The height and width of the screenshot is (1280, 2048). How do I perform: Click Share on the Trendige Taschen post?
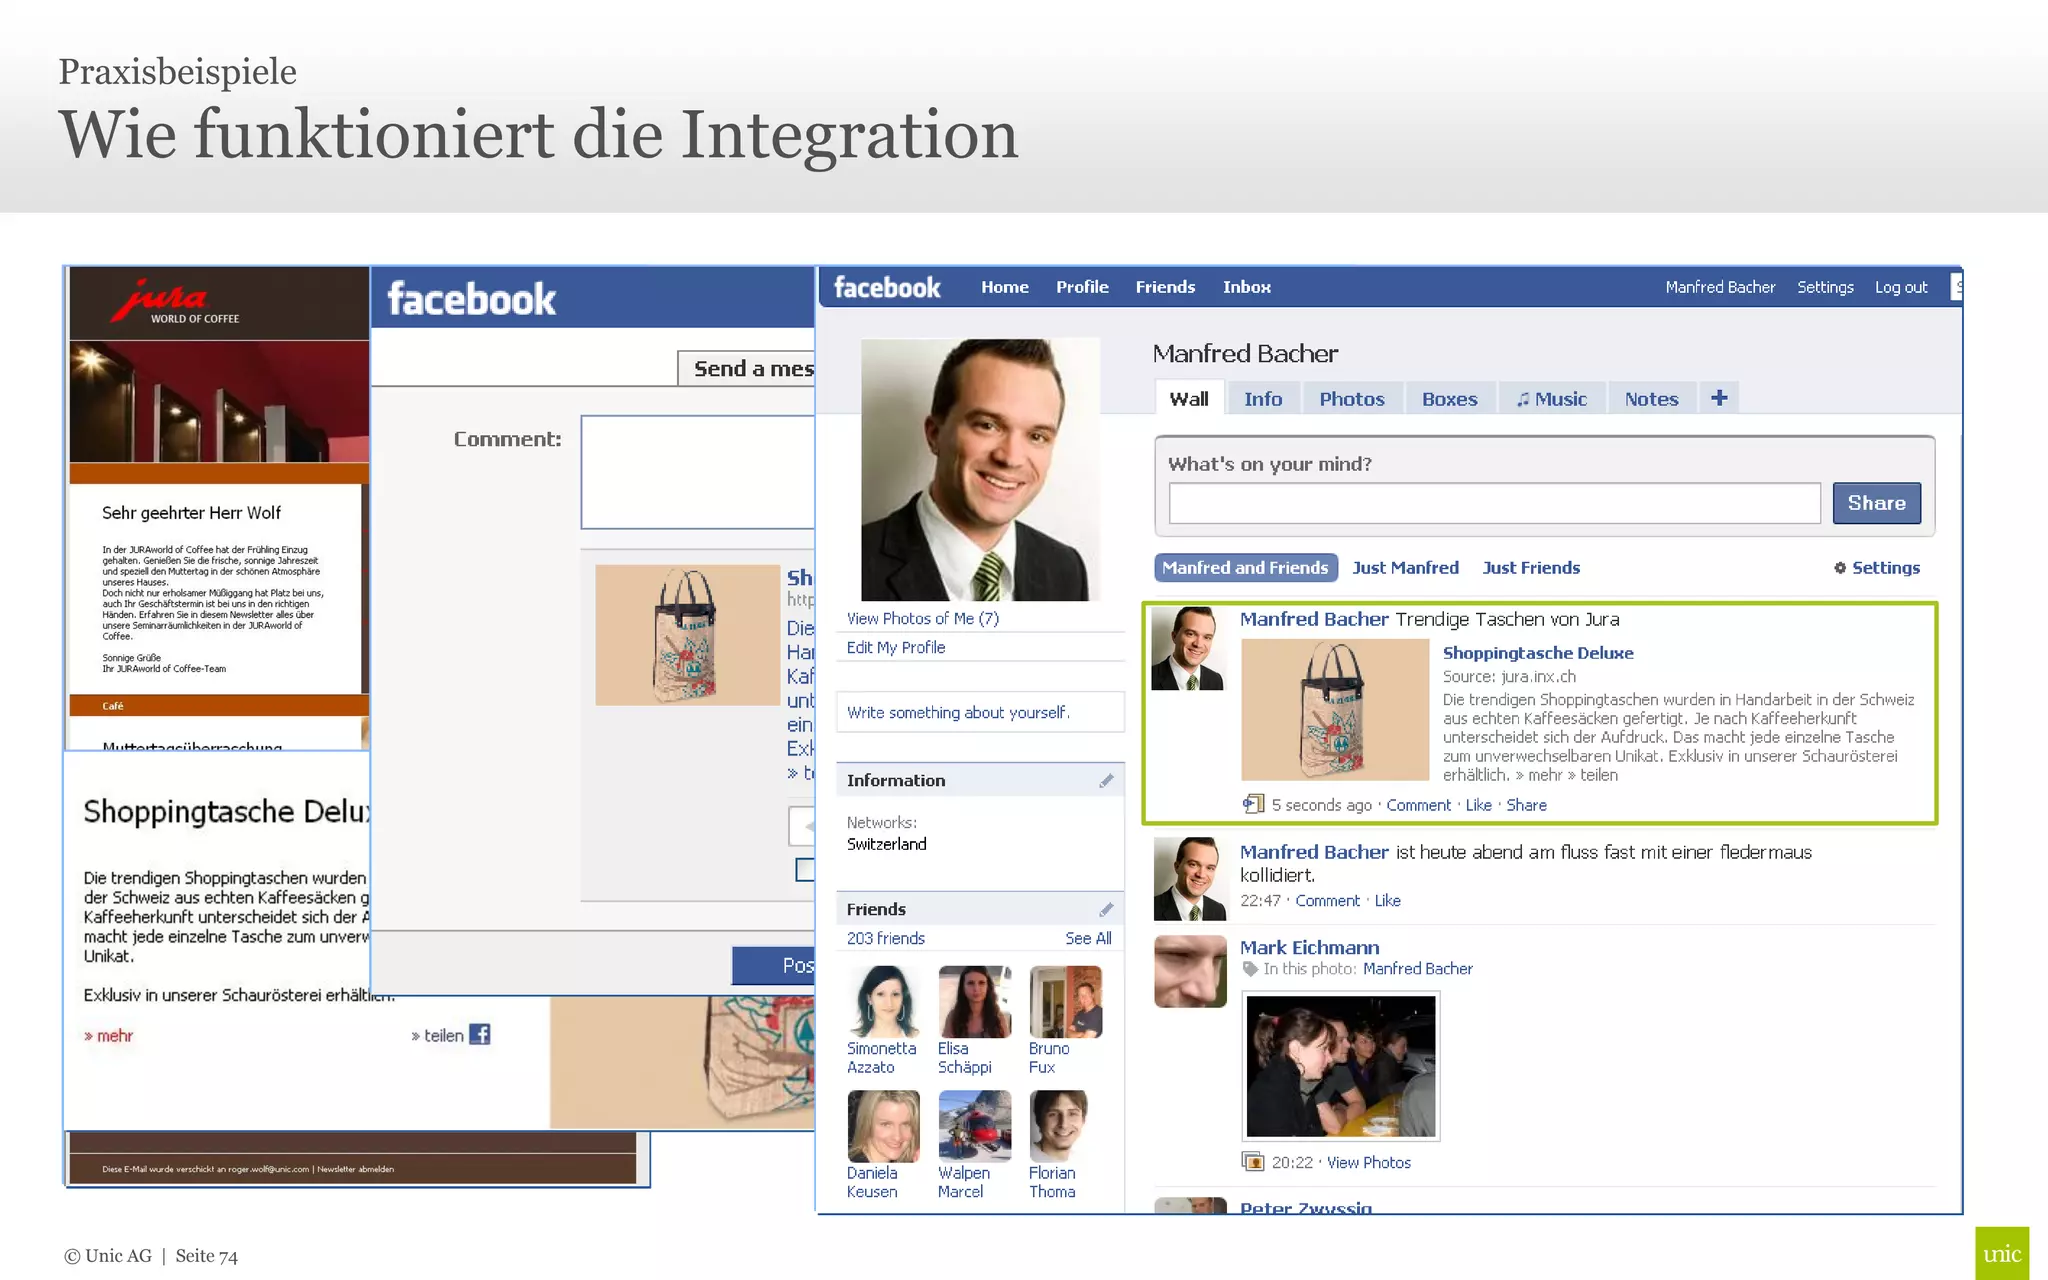[1526, 805]
